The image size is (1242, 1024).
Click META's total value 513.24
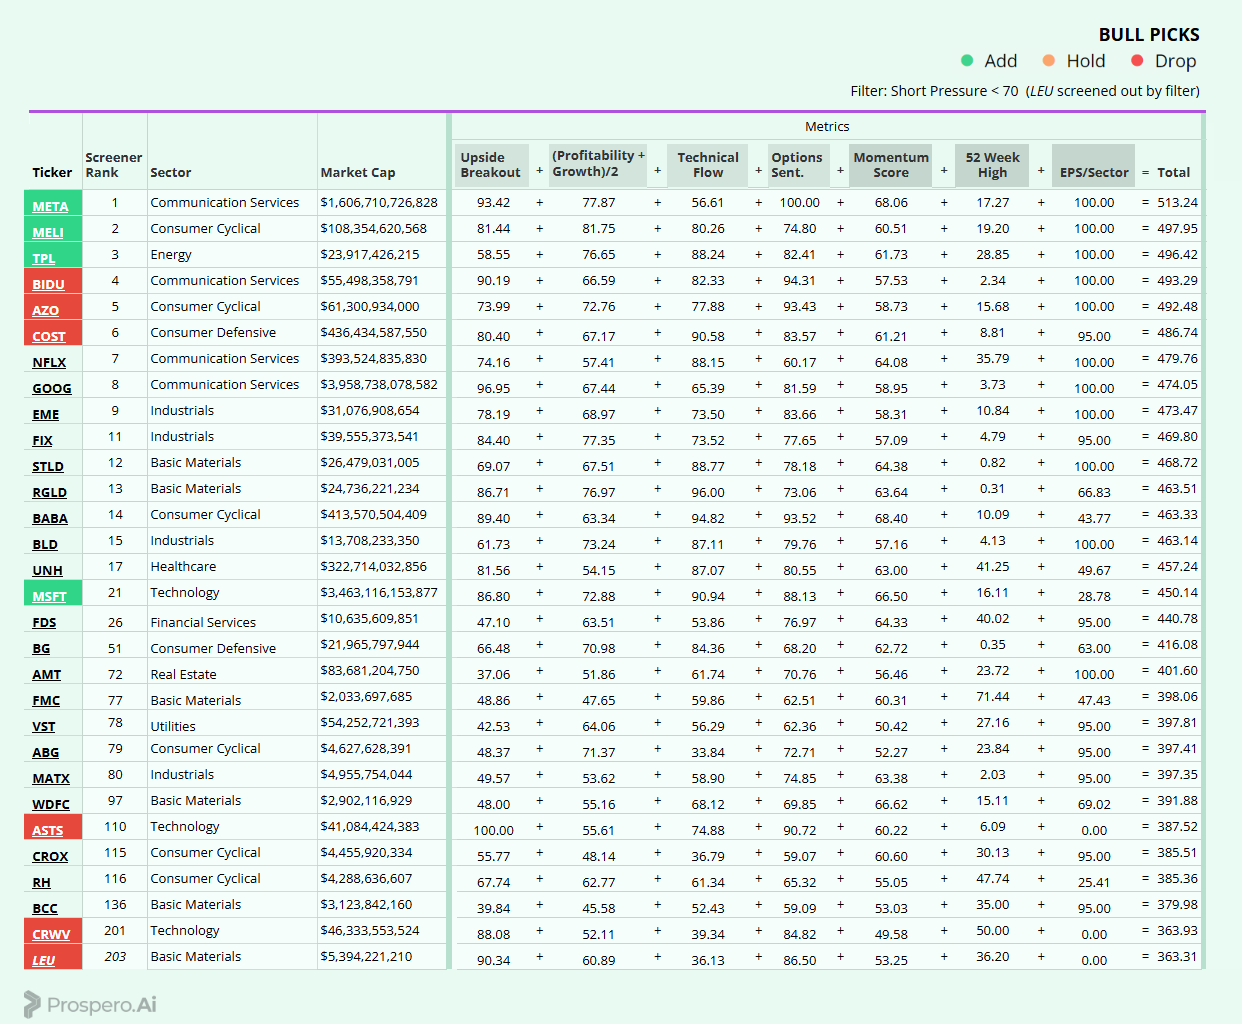click(x=1177, y=202)
